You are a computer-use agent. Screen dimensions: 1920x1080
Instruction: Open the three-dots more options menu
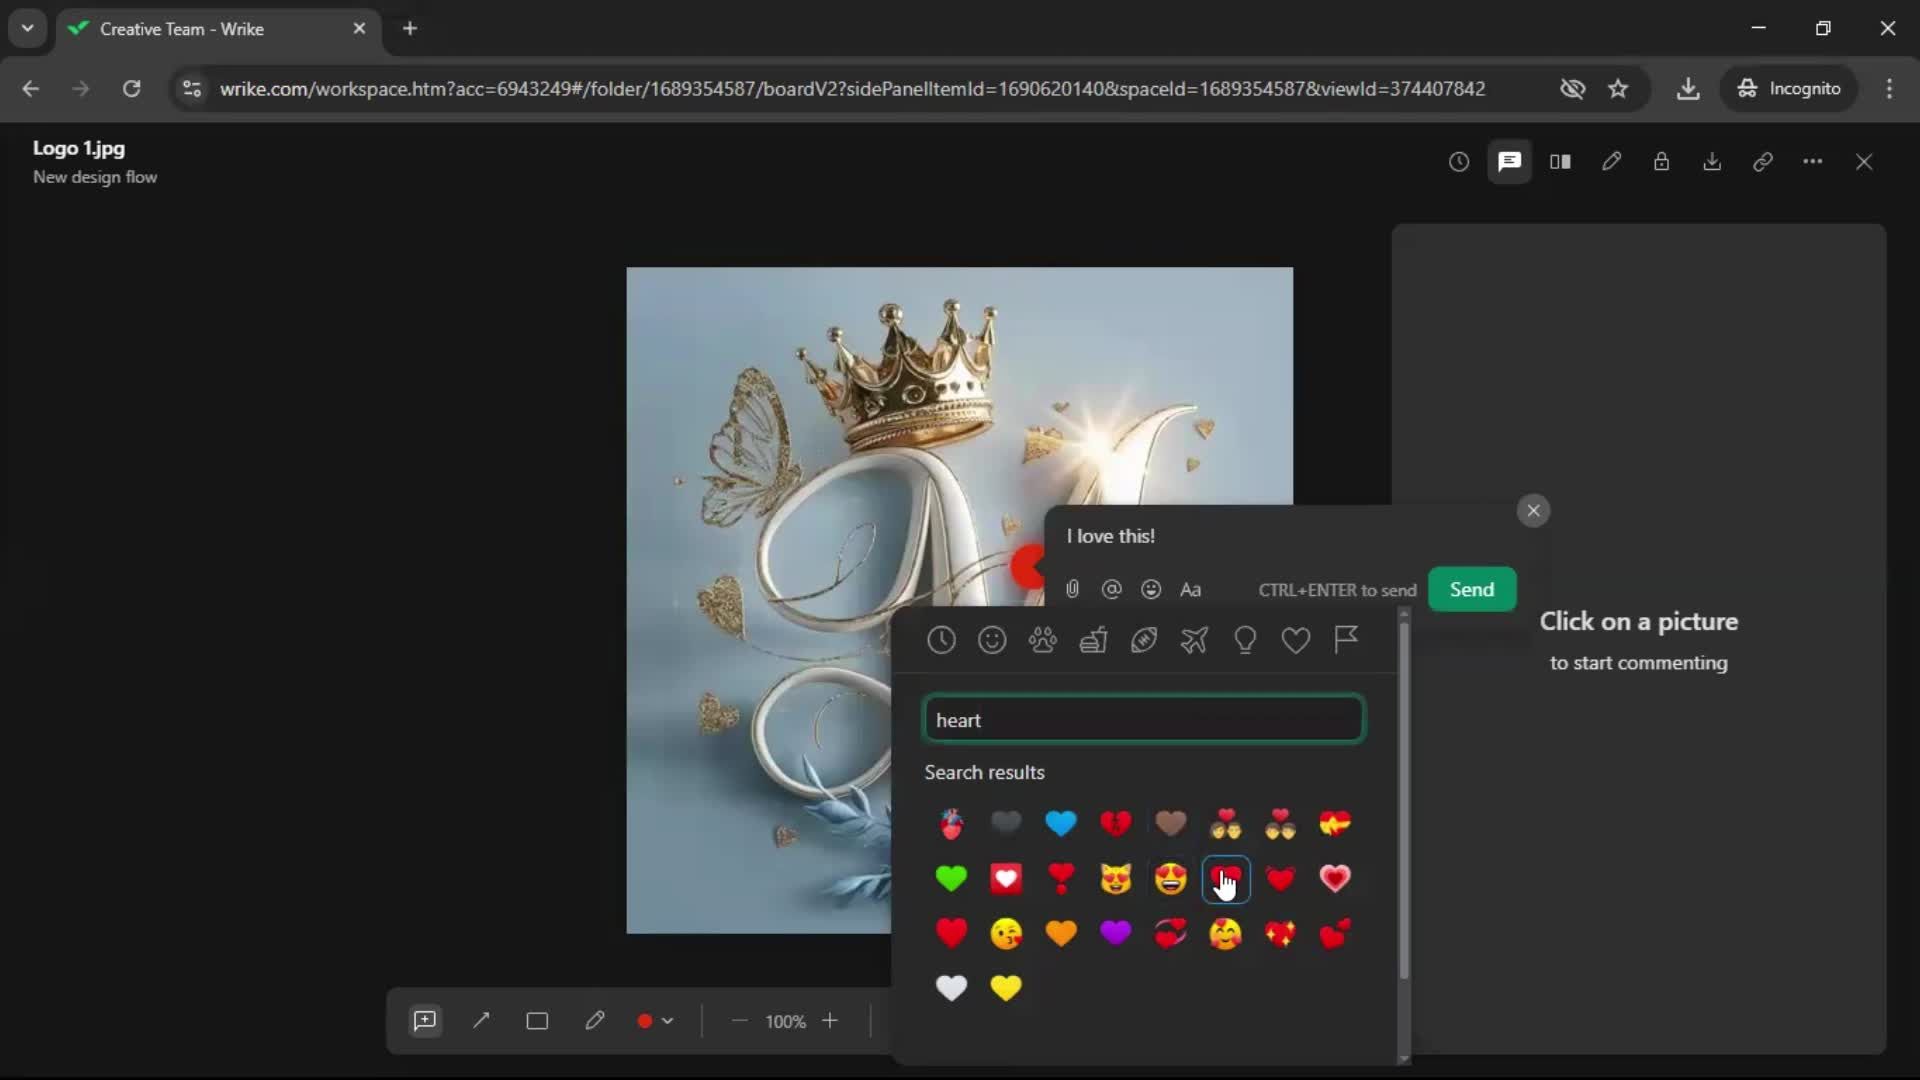click(x=1813, y=162)
